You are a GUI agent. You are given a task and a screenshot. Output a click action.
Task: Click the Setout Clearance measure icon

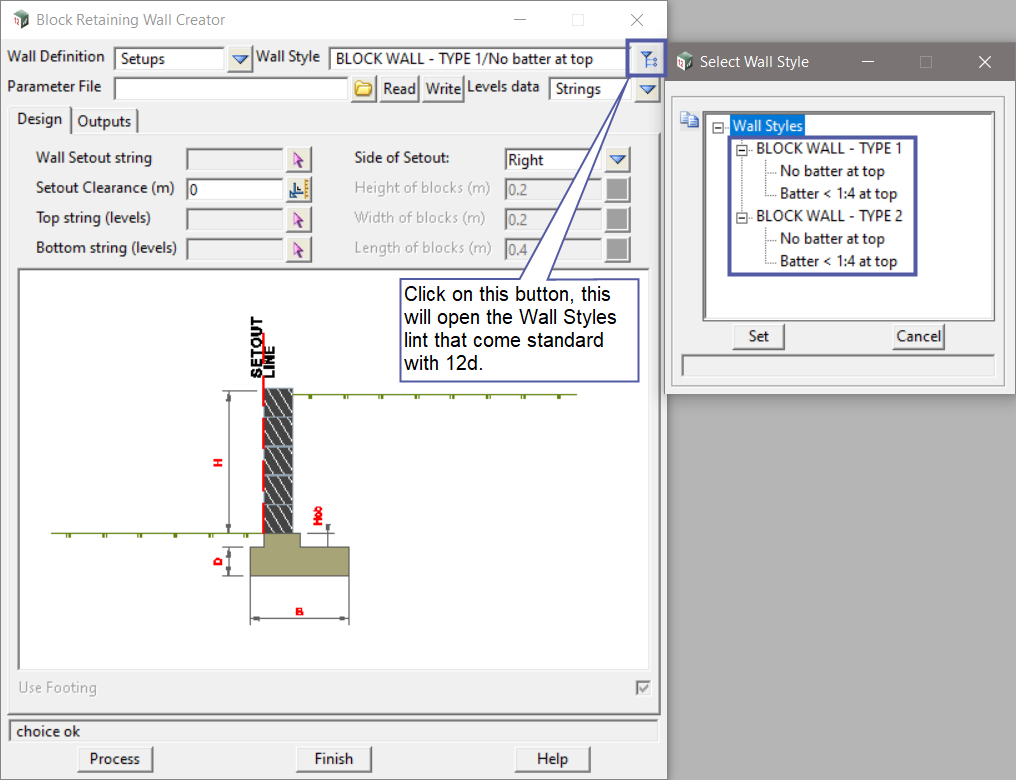click(x=299, y=189)
